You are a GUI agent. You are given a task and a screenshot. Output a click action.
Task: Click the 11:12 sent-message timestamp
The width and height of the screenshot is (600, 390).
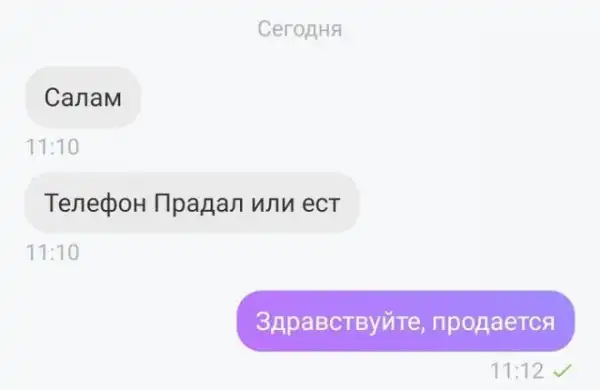click(517, 370)
